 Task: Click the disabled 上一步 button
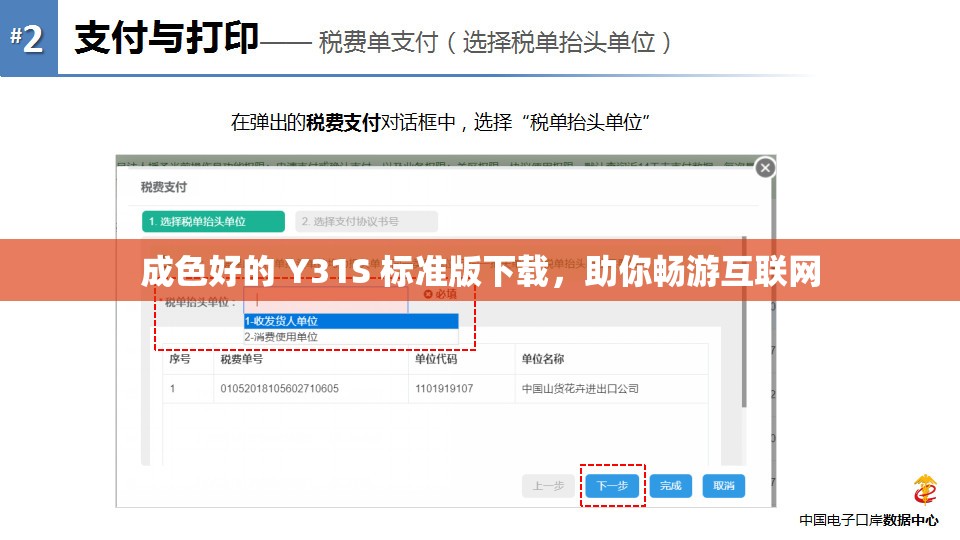tap(548, 486)
